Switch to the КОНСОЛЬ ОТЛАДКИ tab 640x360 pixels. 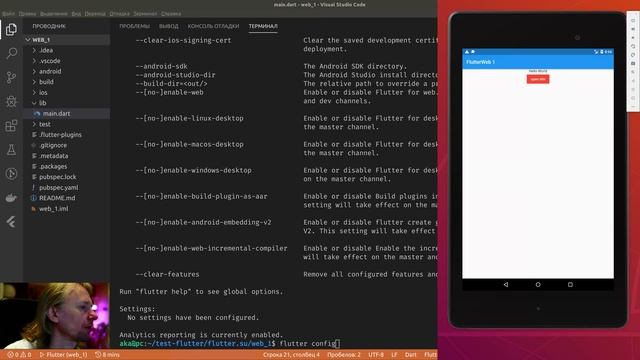click(213, 26)
